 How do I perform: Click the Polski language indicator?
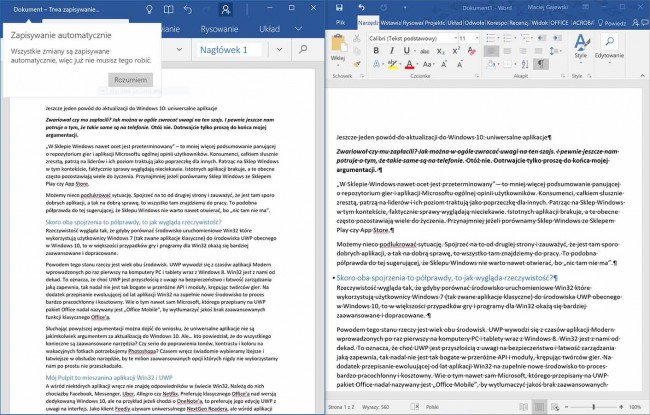[432, 407]
